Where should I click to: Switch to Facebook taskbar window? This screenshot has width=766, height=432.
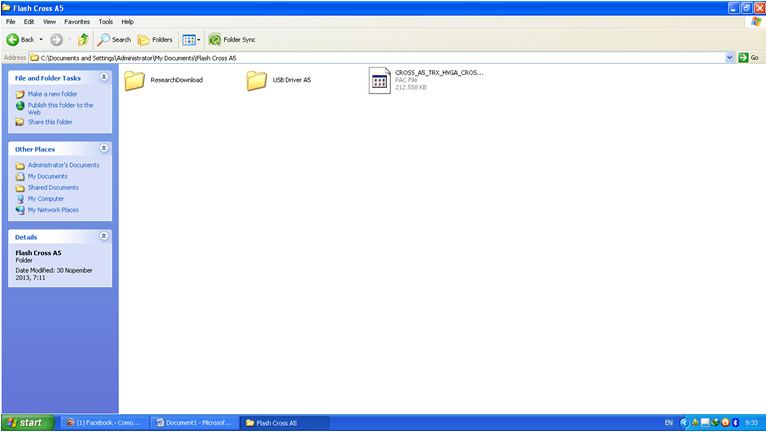tap(105, 423)
